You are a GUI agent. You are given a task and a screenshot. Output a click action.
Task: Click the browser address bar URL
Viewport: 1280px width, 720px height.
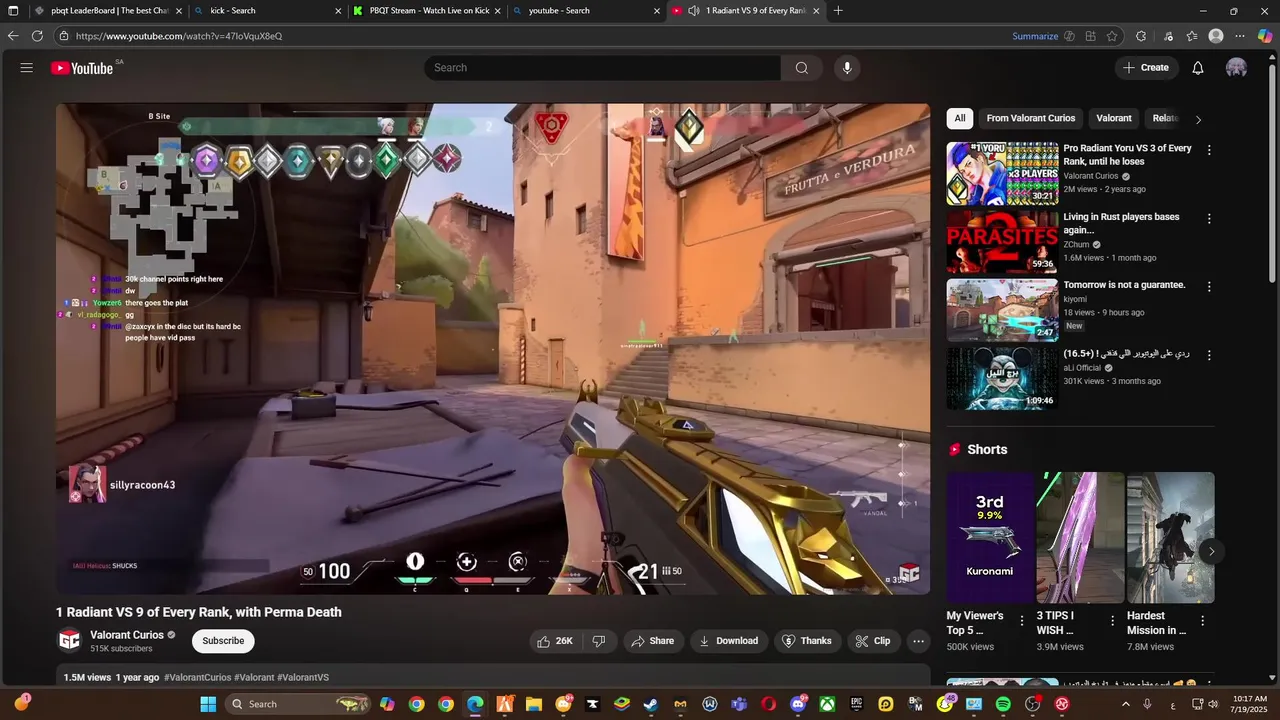pos(179,36)
